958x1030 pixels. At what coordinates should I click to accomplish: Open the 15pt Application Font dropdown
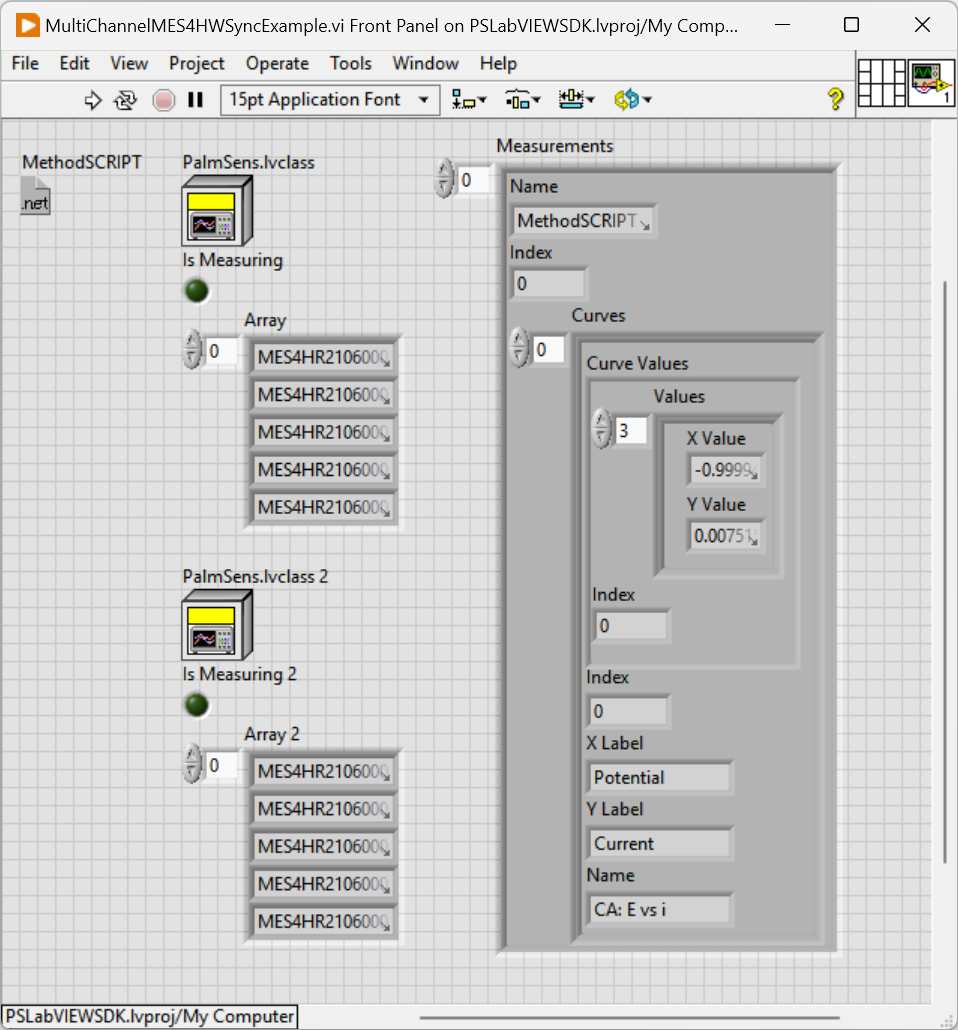click(x=329, y=100)
